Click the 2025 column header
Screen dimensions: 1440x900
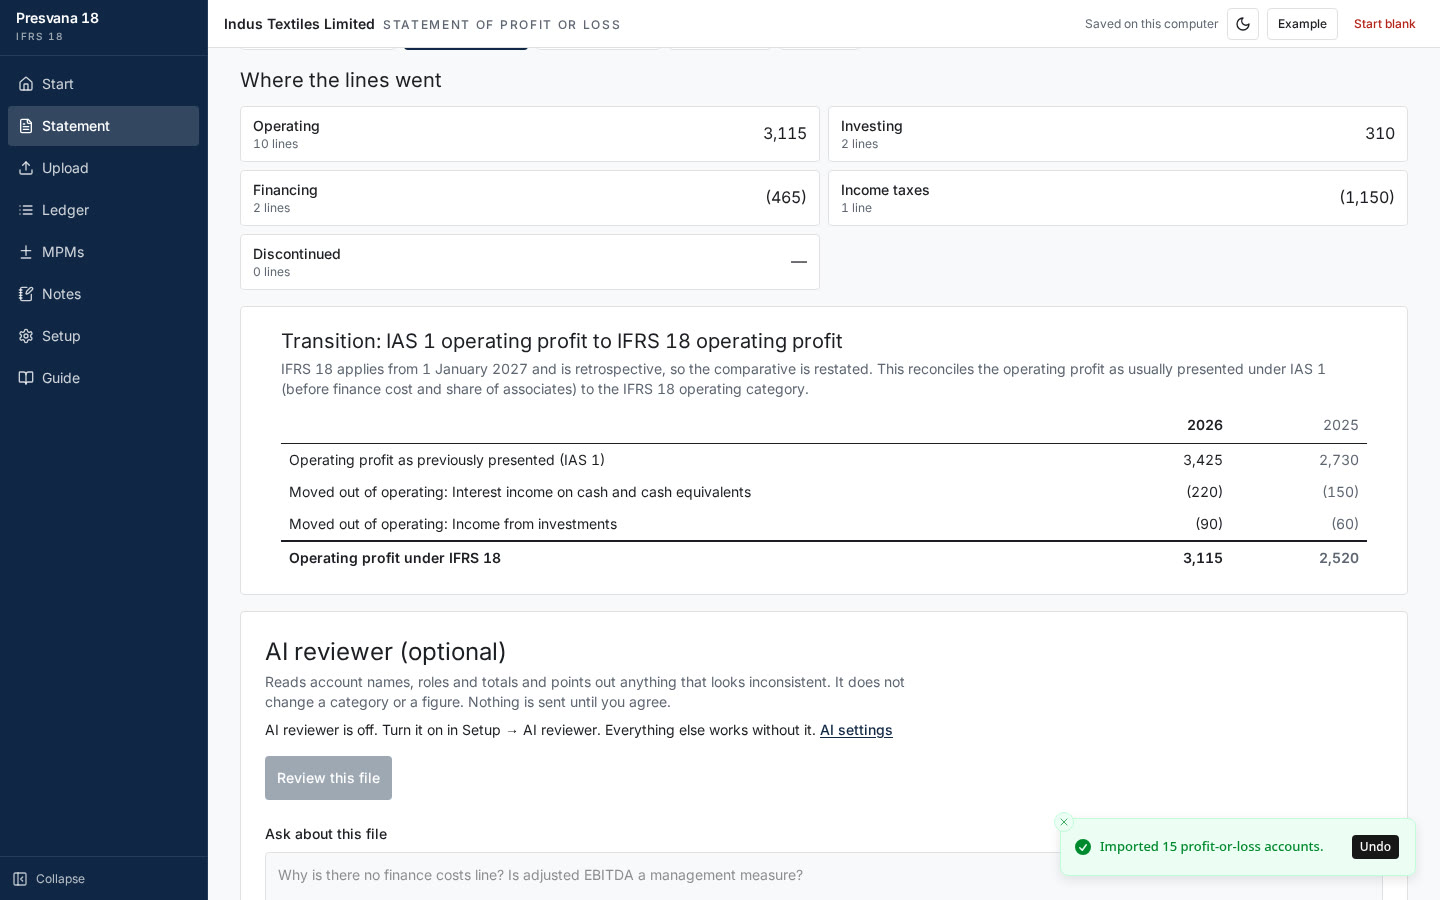pyautogui.click(x=1340, y=425)
